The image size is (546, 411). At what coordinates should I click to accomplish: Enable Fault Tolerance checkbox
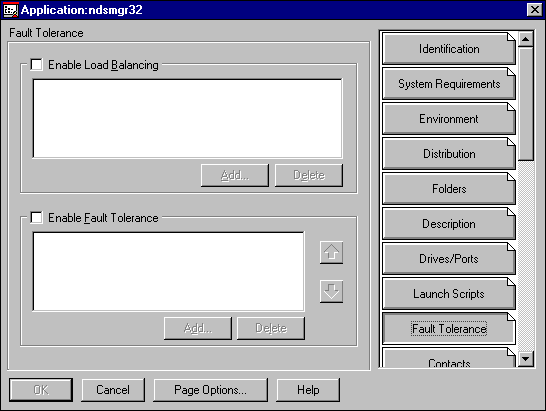pyautogui.click(x=37, y=218)
